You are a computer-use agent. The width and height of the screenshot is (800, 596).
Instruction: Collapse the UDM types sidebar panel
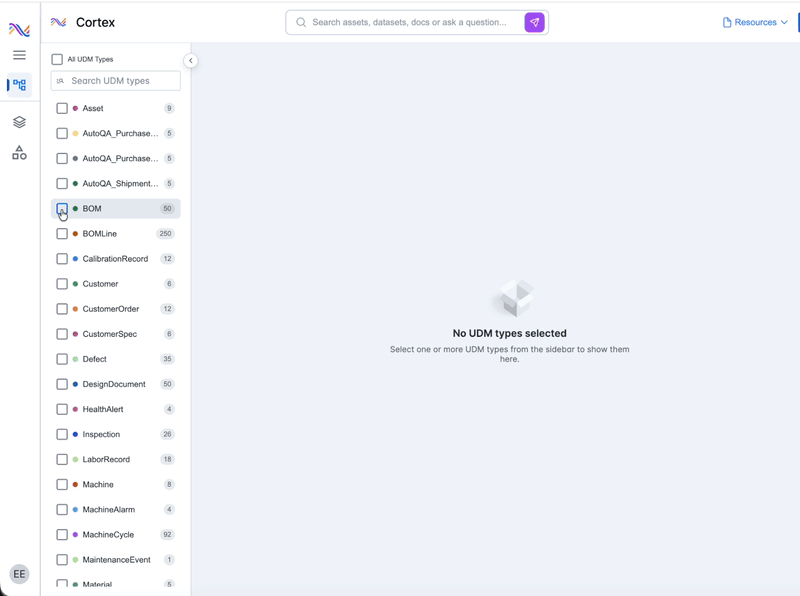[190, 61]
